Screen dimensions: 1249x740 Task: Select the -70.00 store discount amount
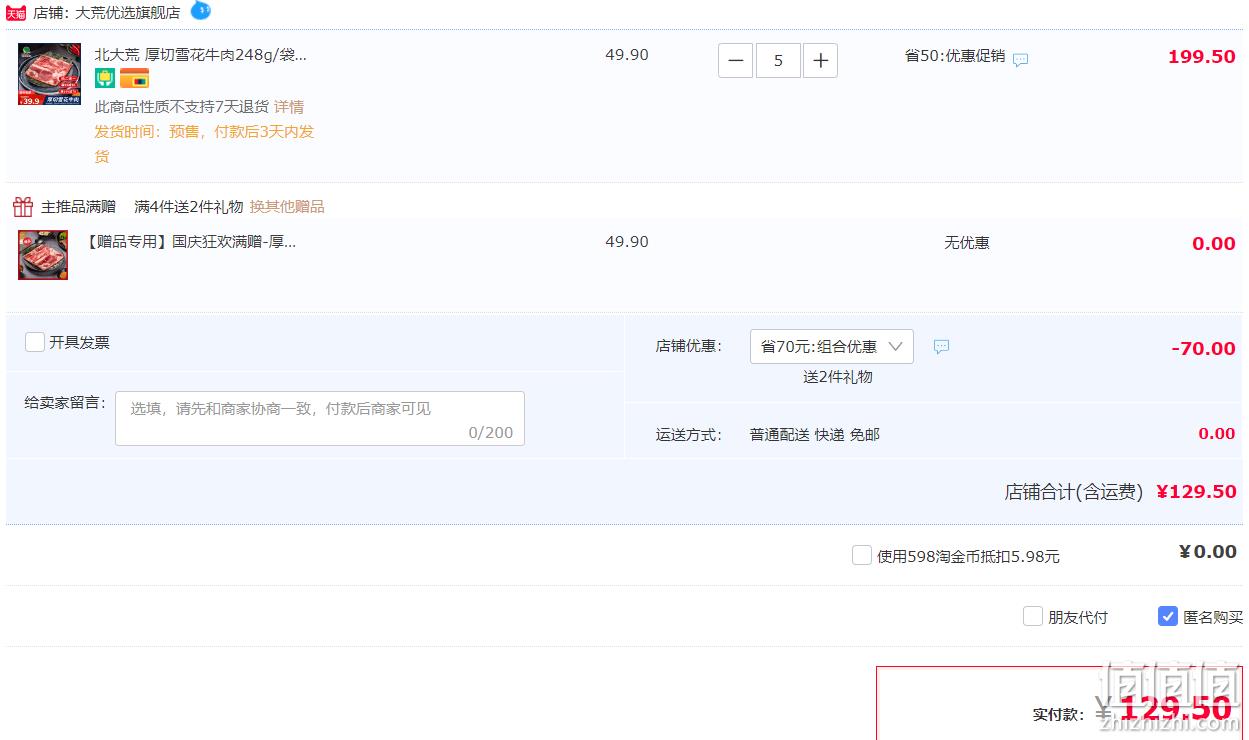point(1204,349)
